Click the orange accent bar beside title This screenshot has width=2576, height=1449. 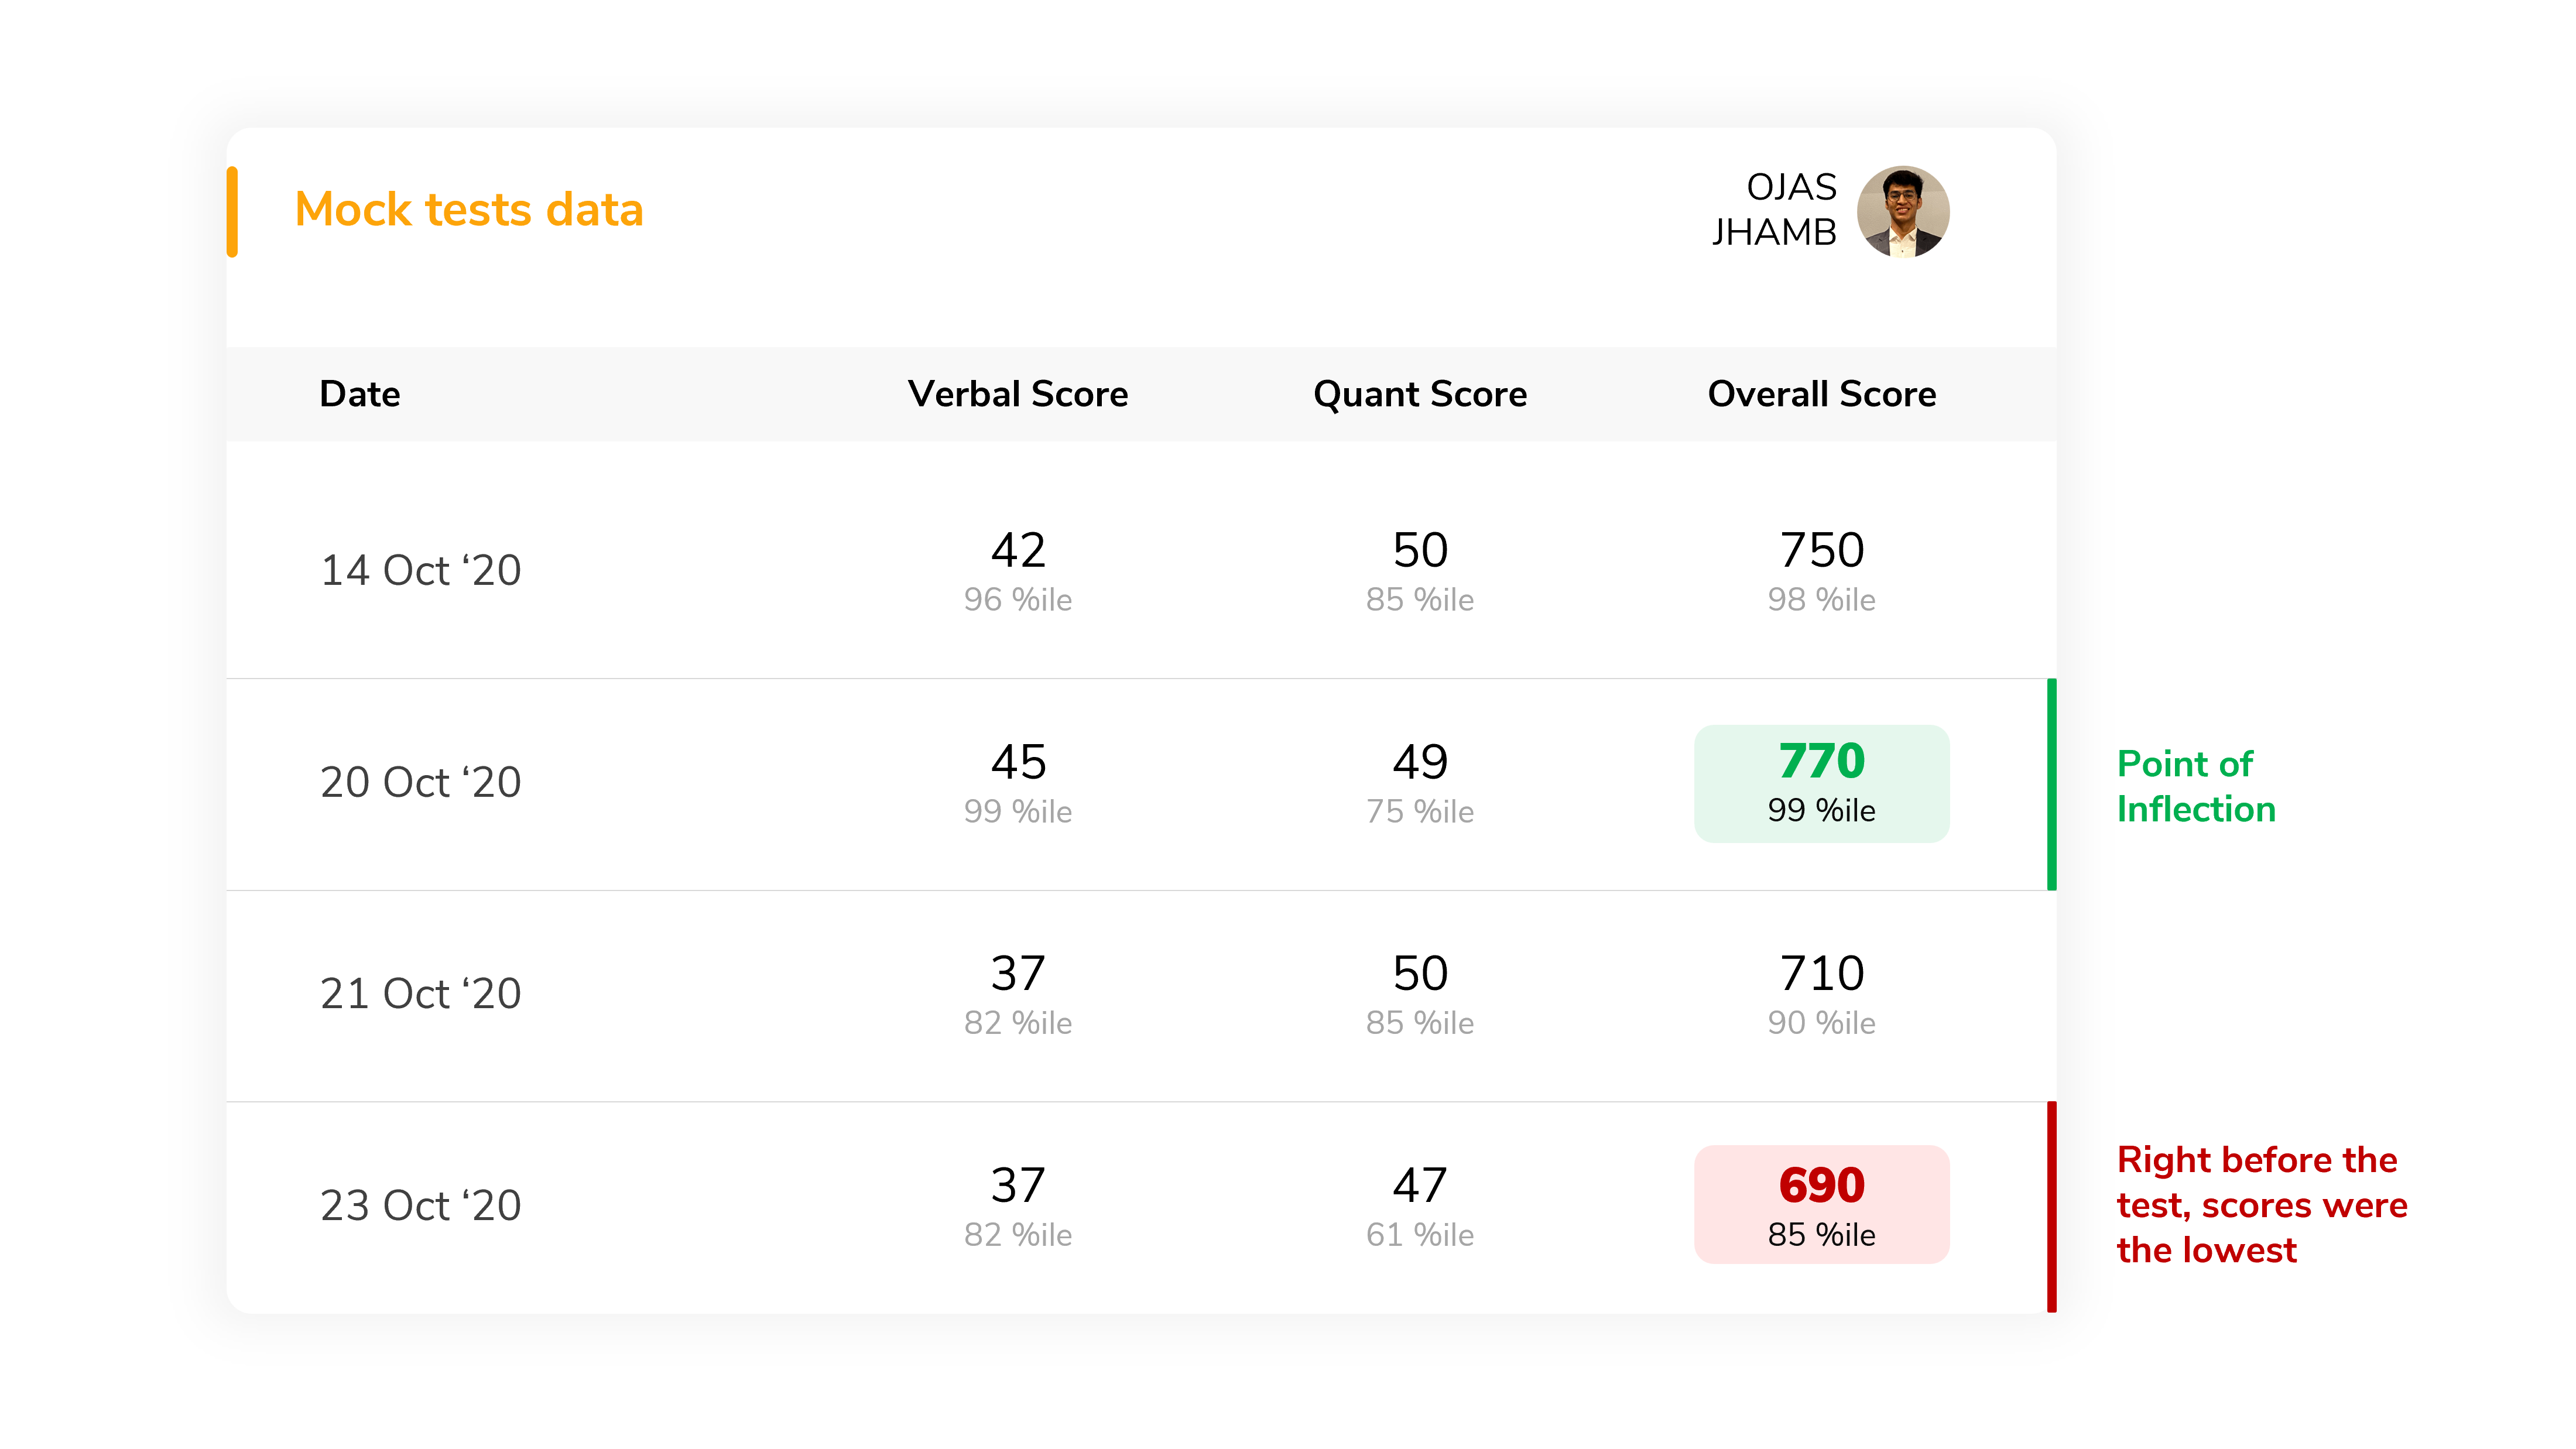pos(232,211)
